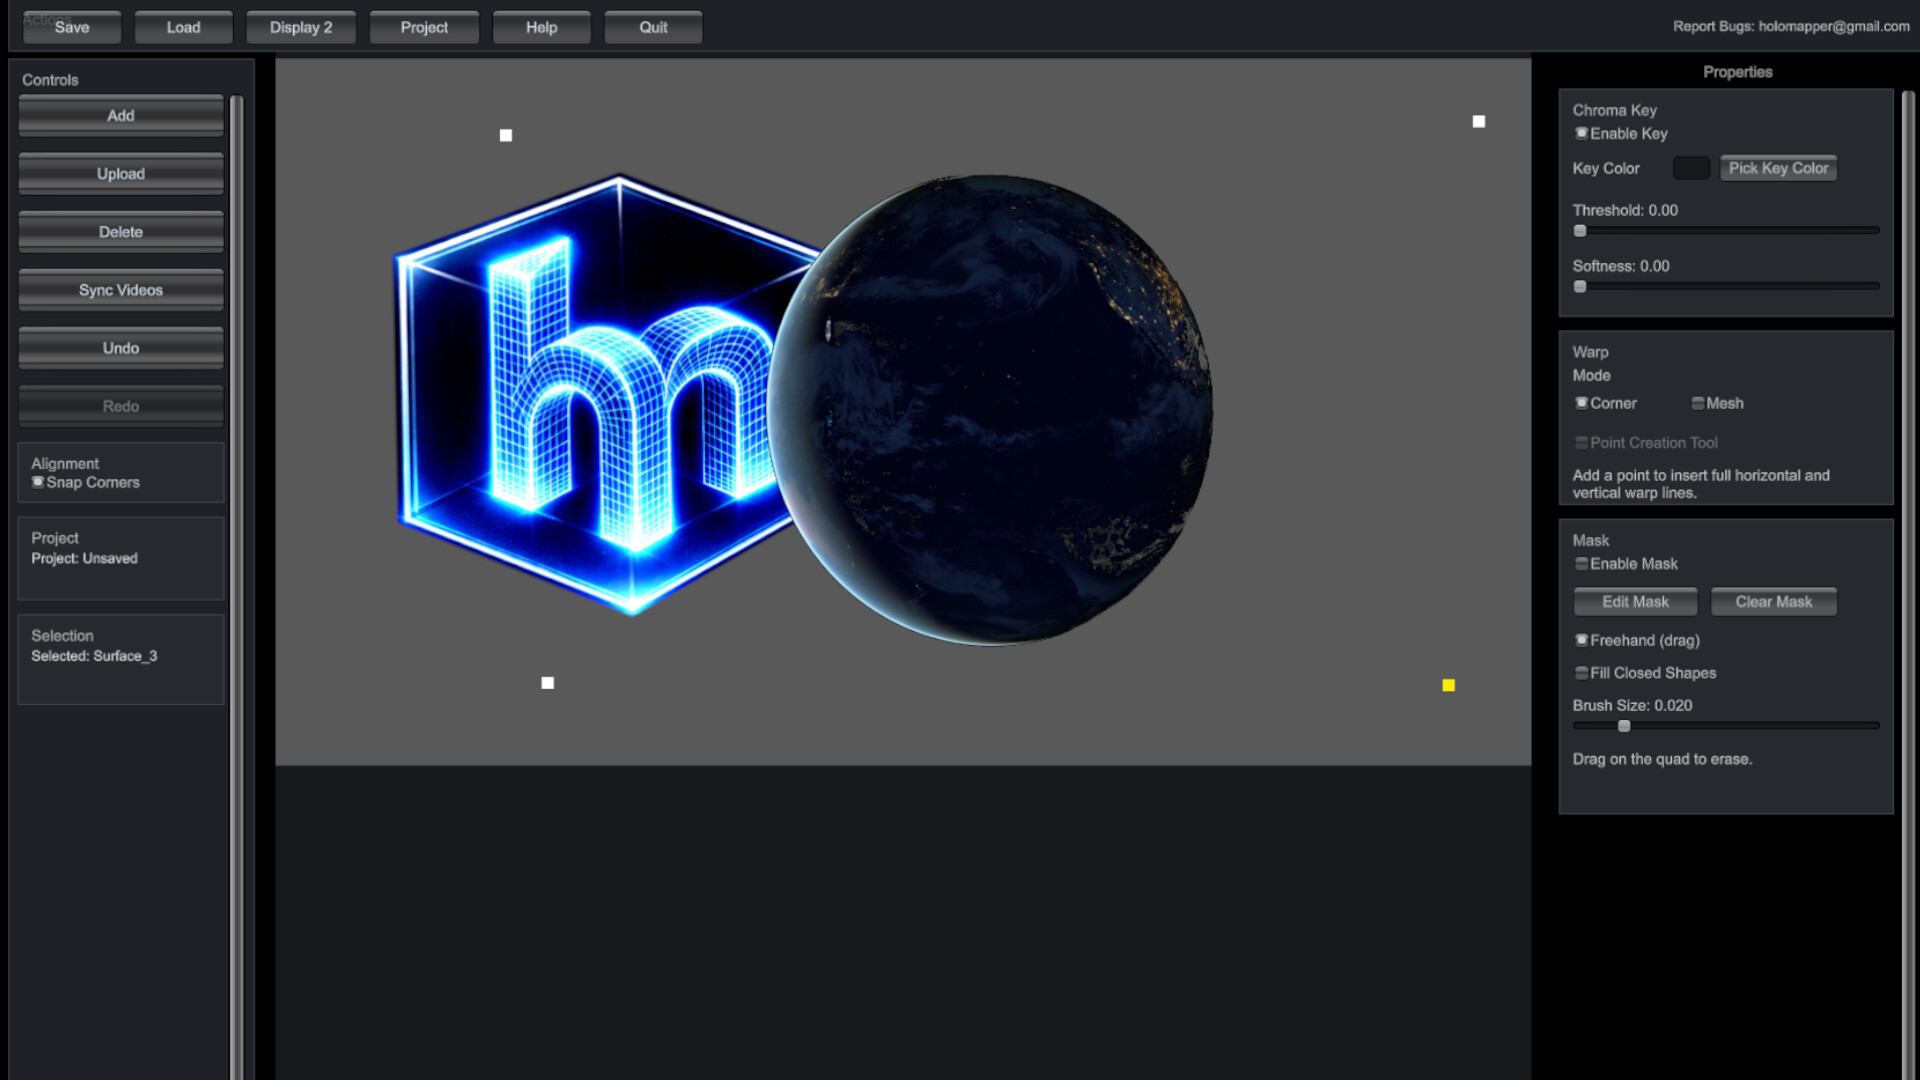Select Corner warp mode

pyautogui.click(x=1581, y=403)
